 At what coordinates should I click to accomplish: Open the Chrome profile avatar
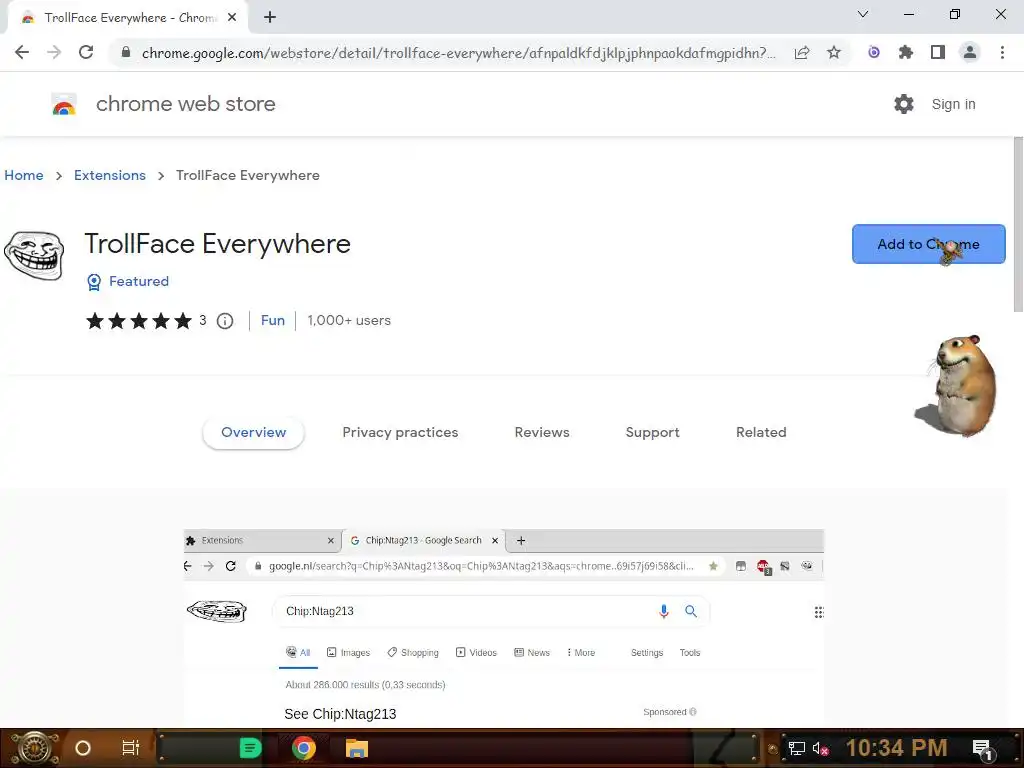(970, 52)
